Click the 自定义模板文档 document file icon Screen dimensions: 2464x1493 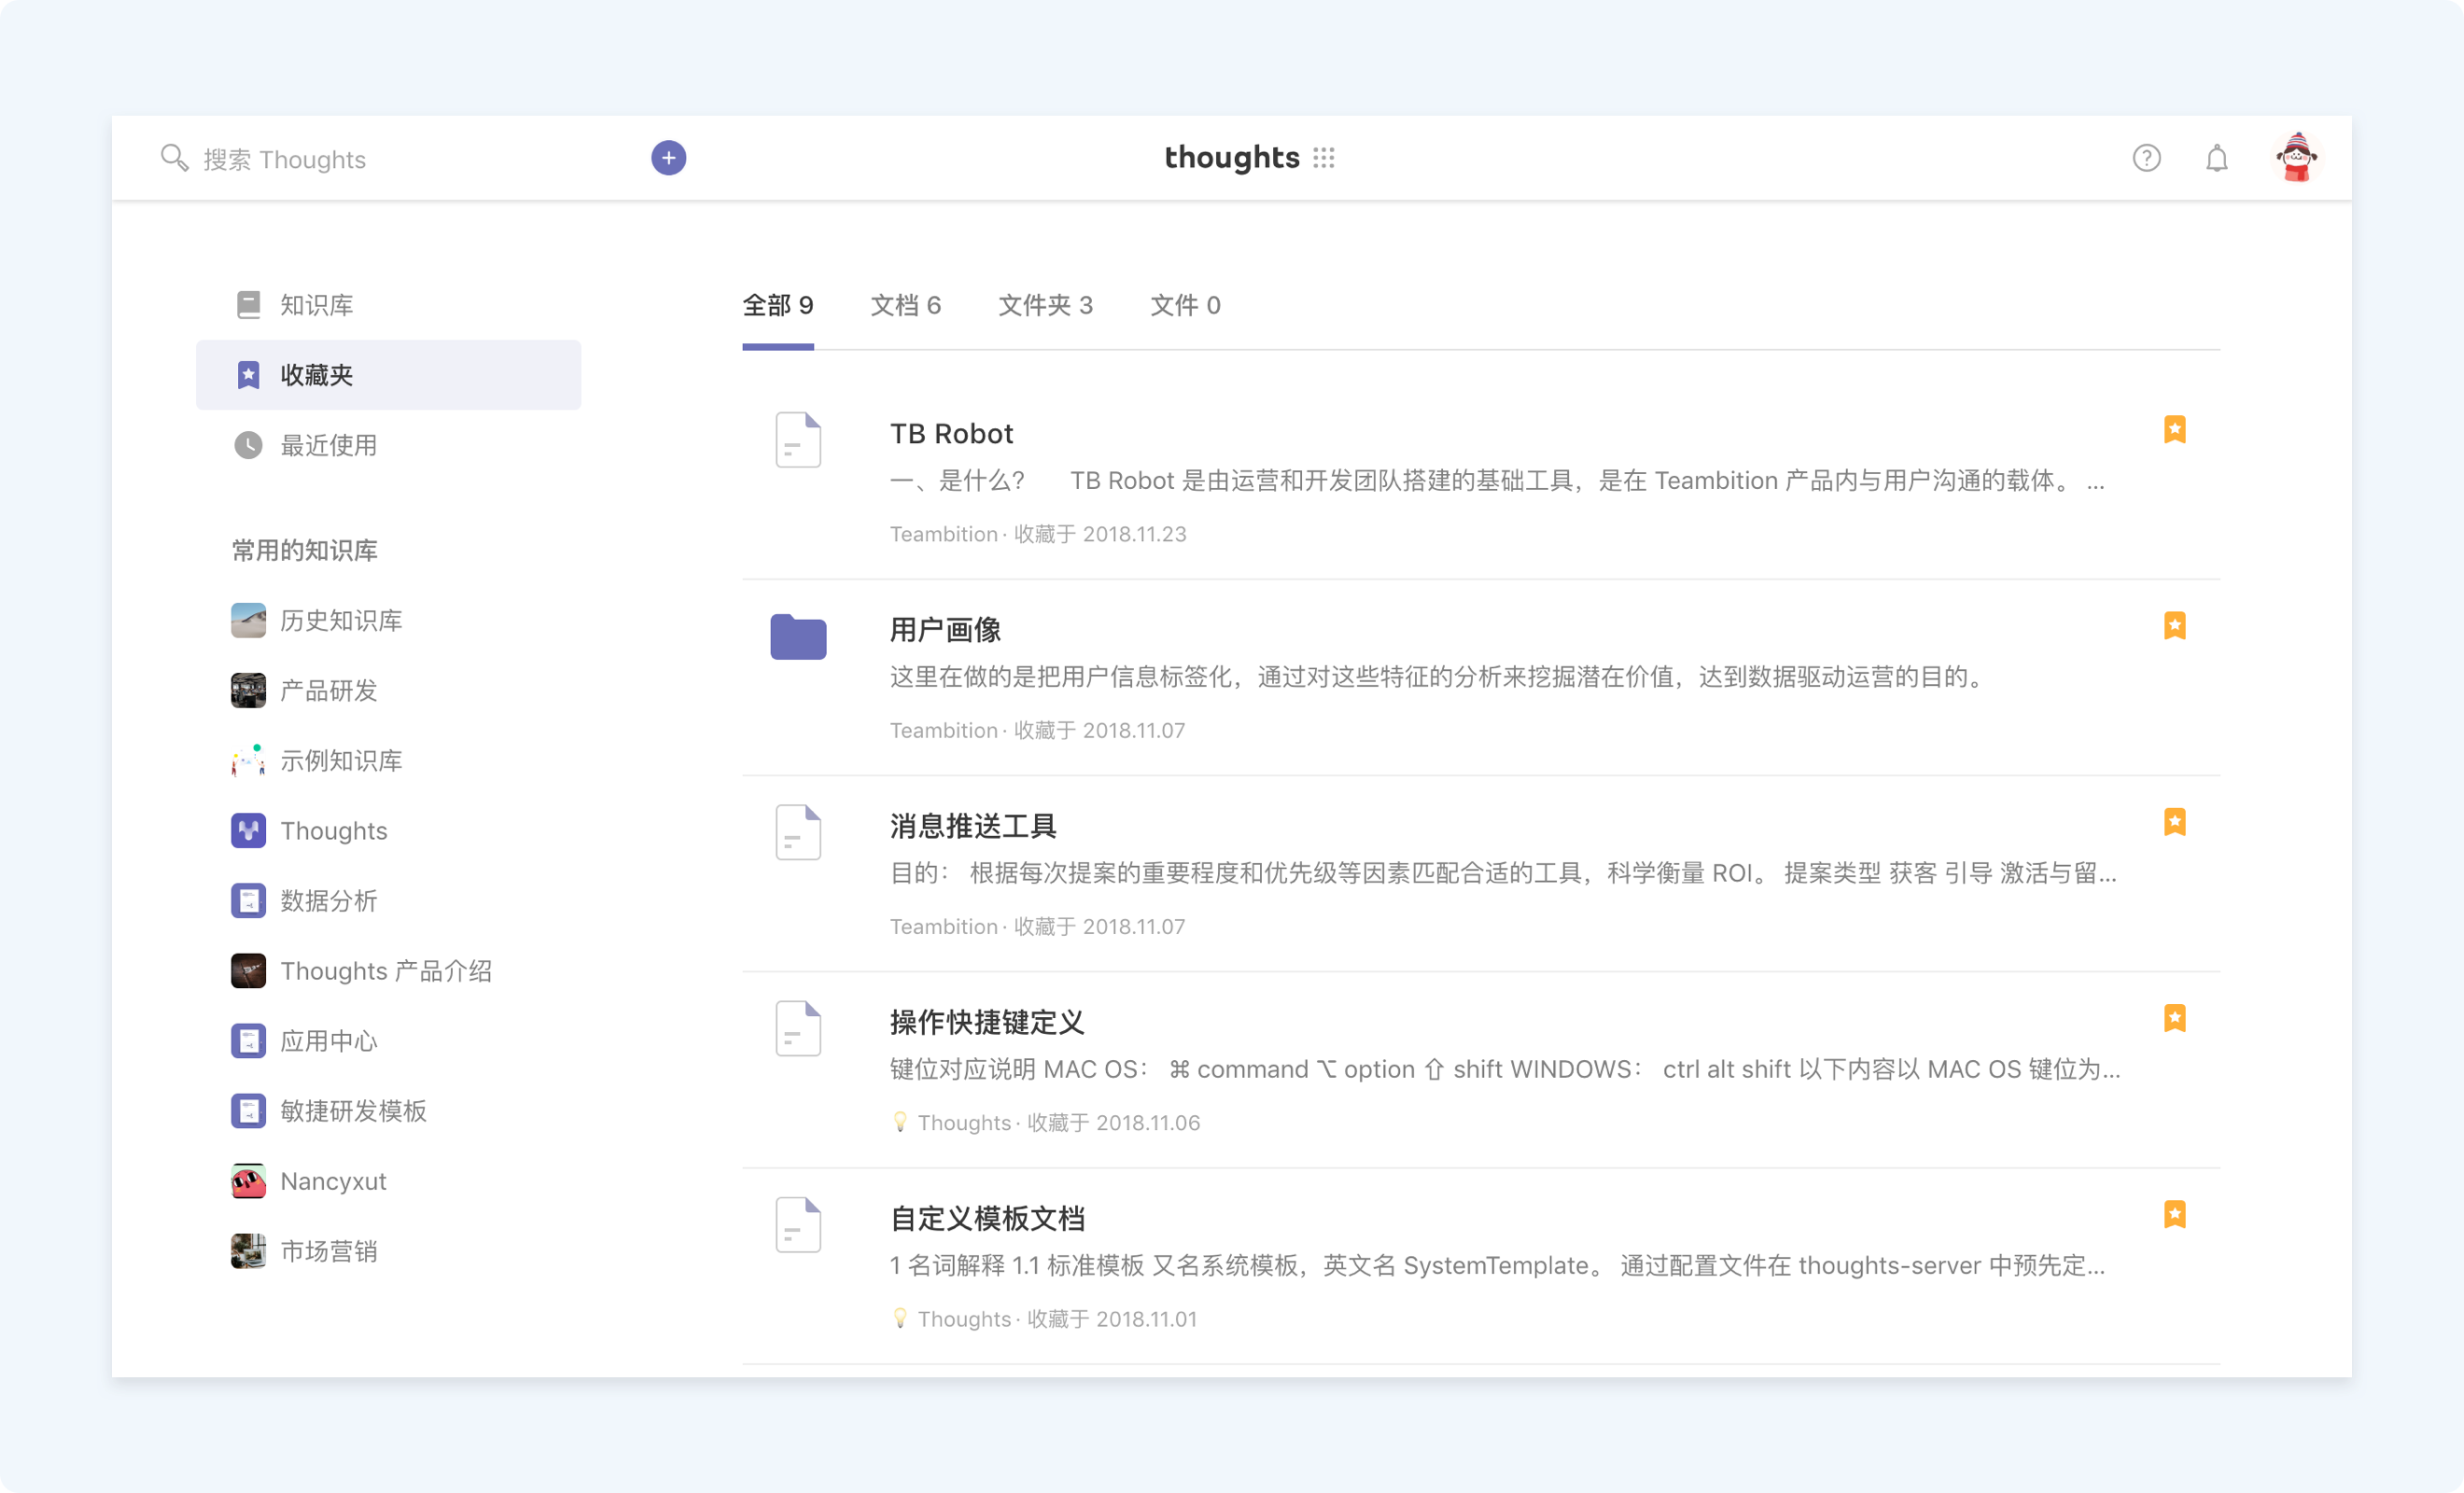pos(798,1224)
